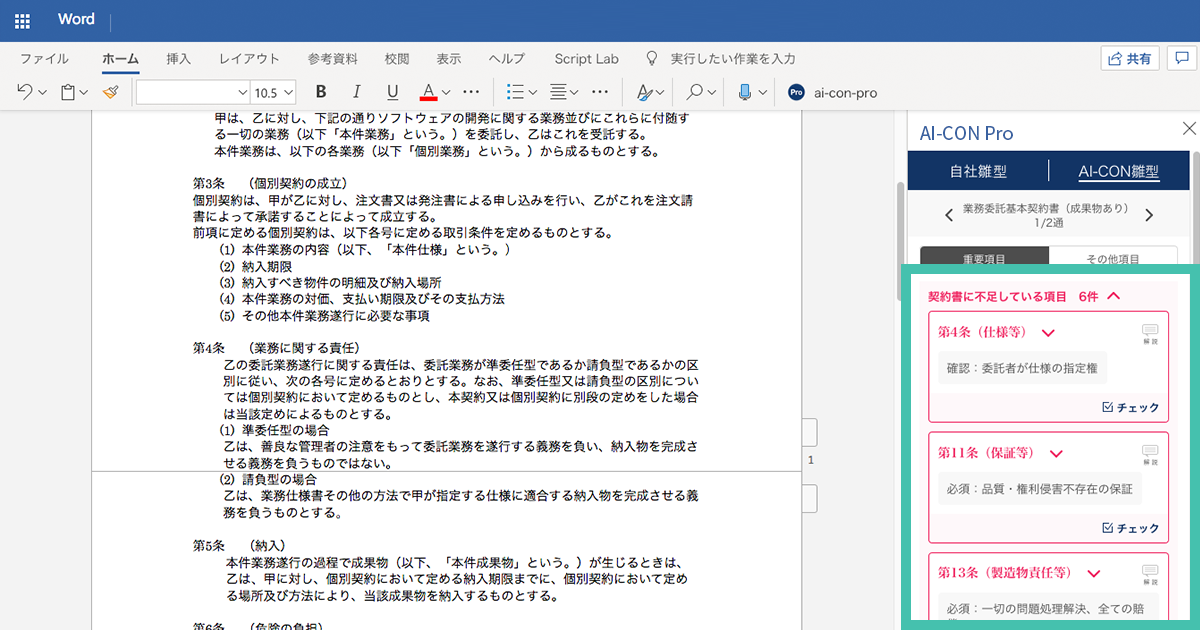The width and height of the screenshot is (1200, 630).
Task: Open explanation icon for 第4条
Action: [x=1150, y=333]
